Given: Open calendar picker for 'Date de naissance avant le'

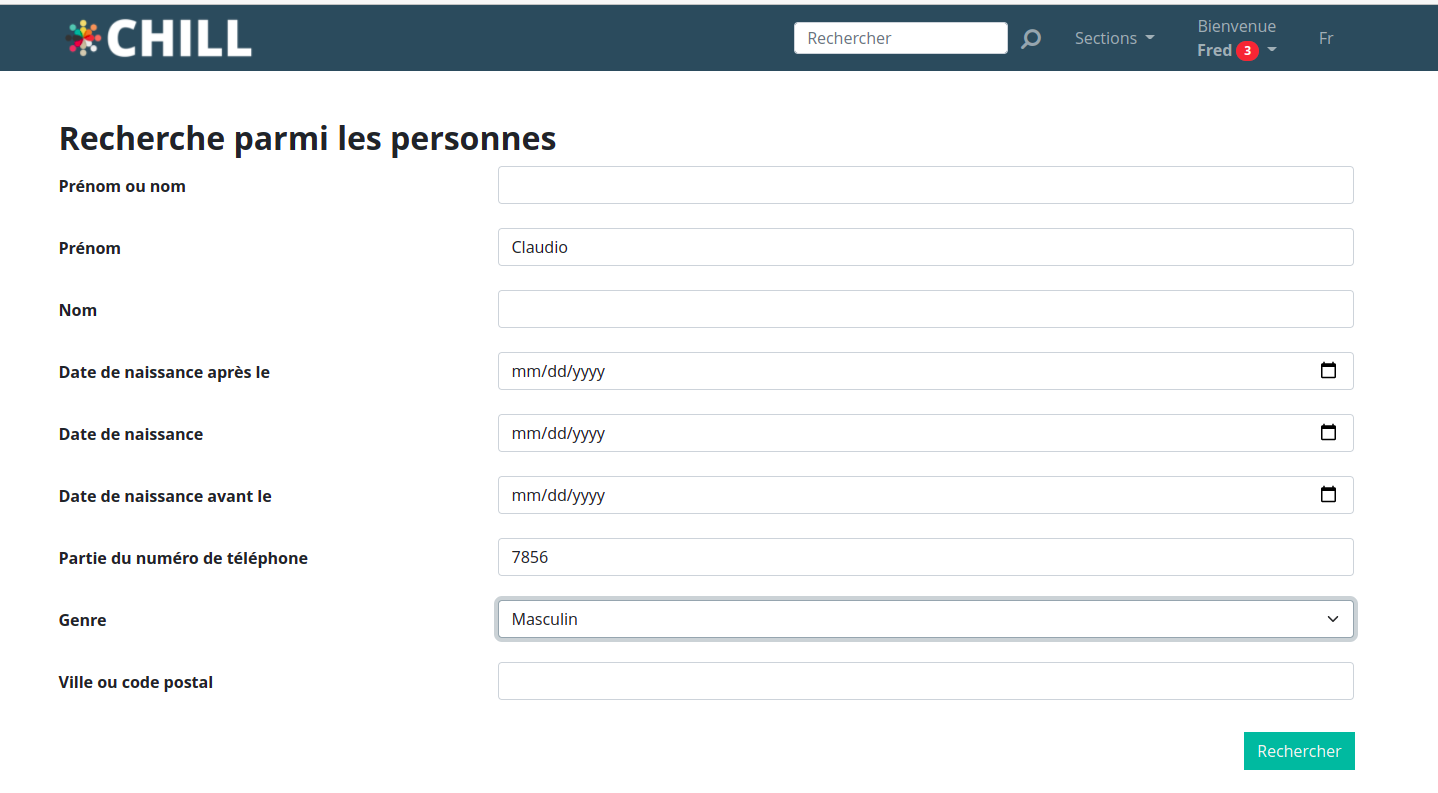Looking at the screenshot, I should pos(1328,495).
